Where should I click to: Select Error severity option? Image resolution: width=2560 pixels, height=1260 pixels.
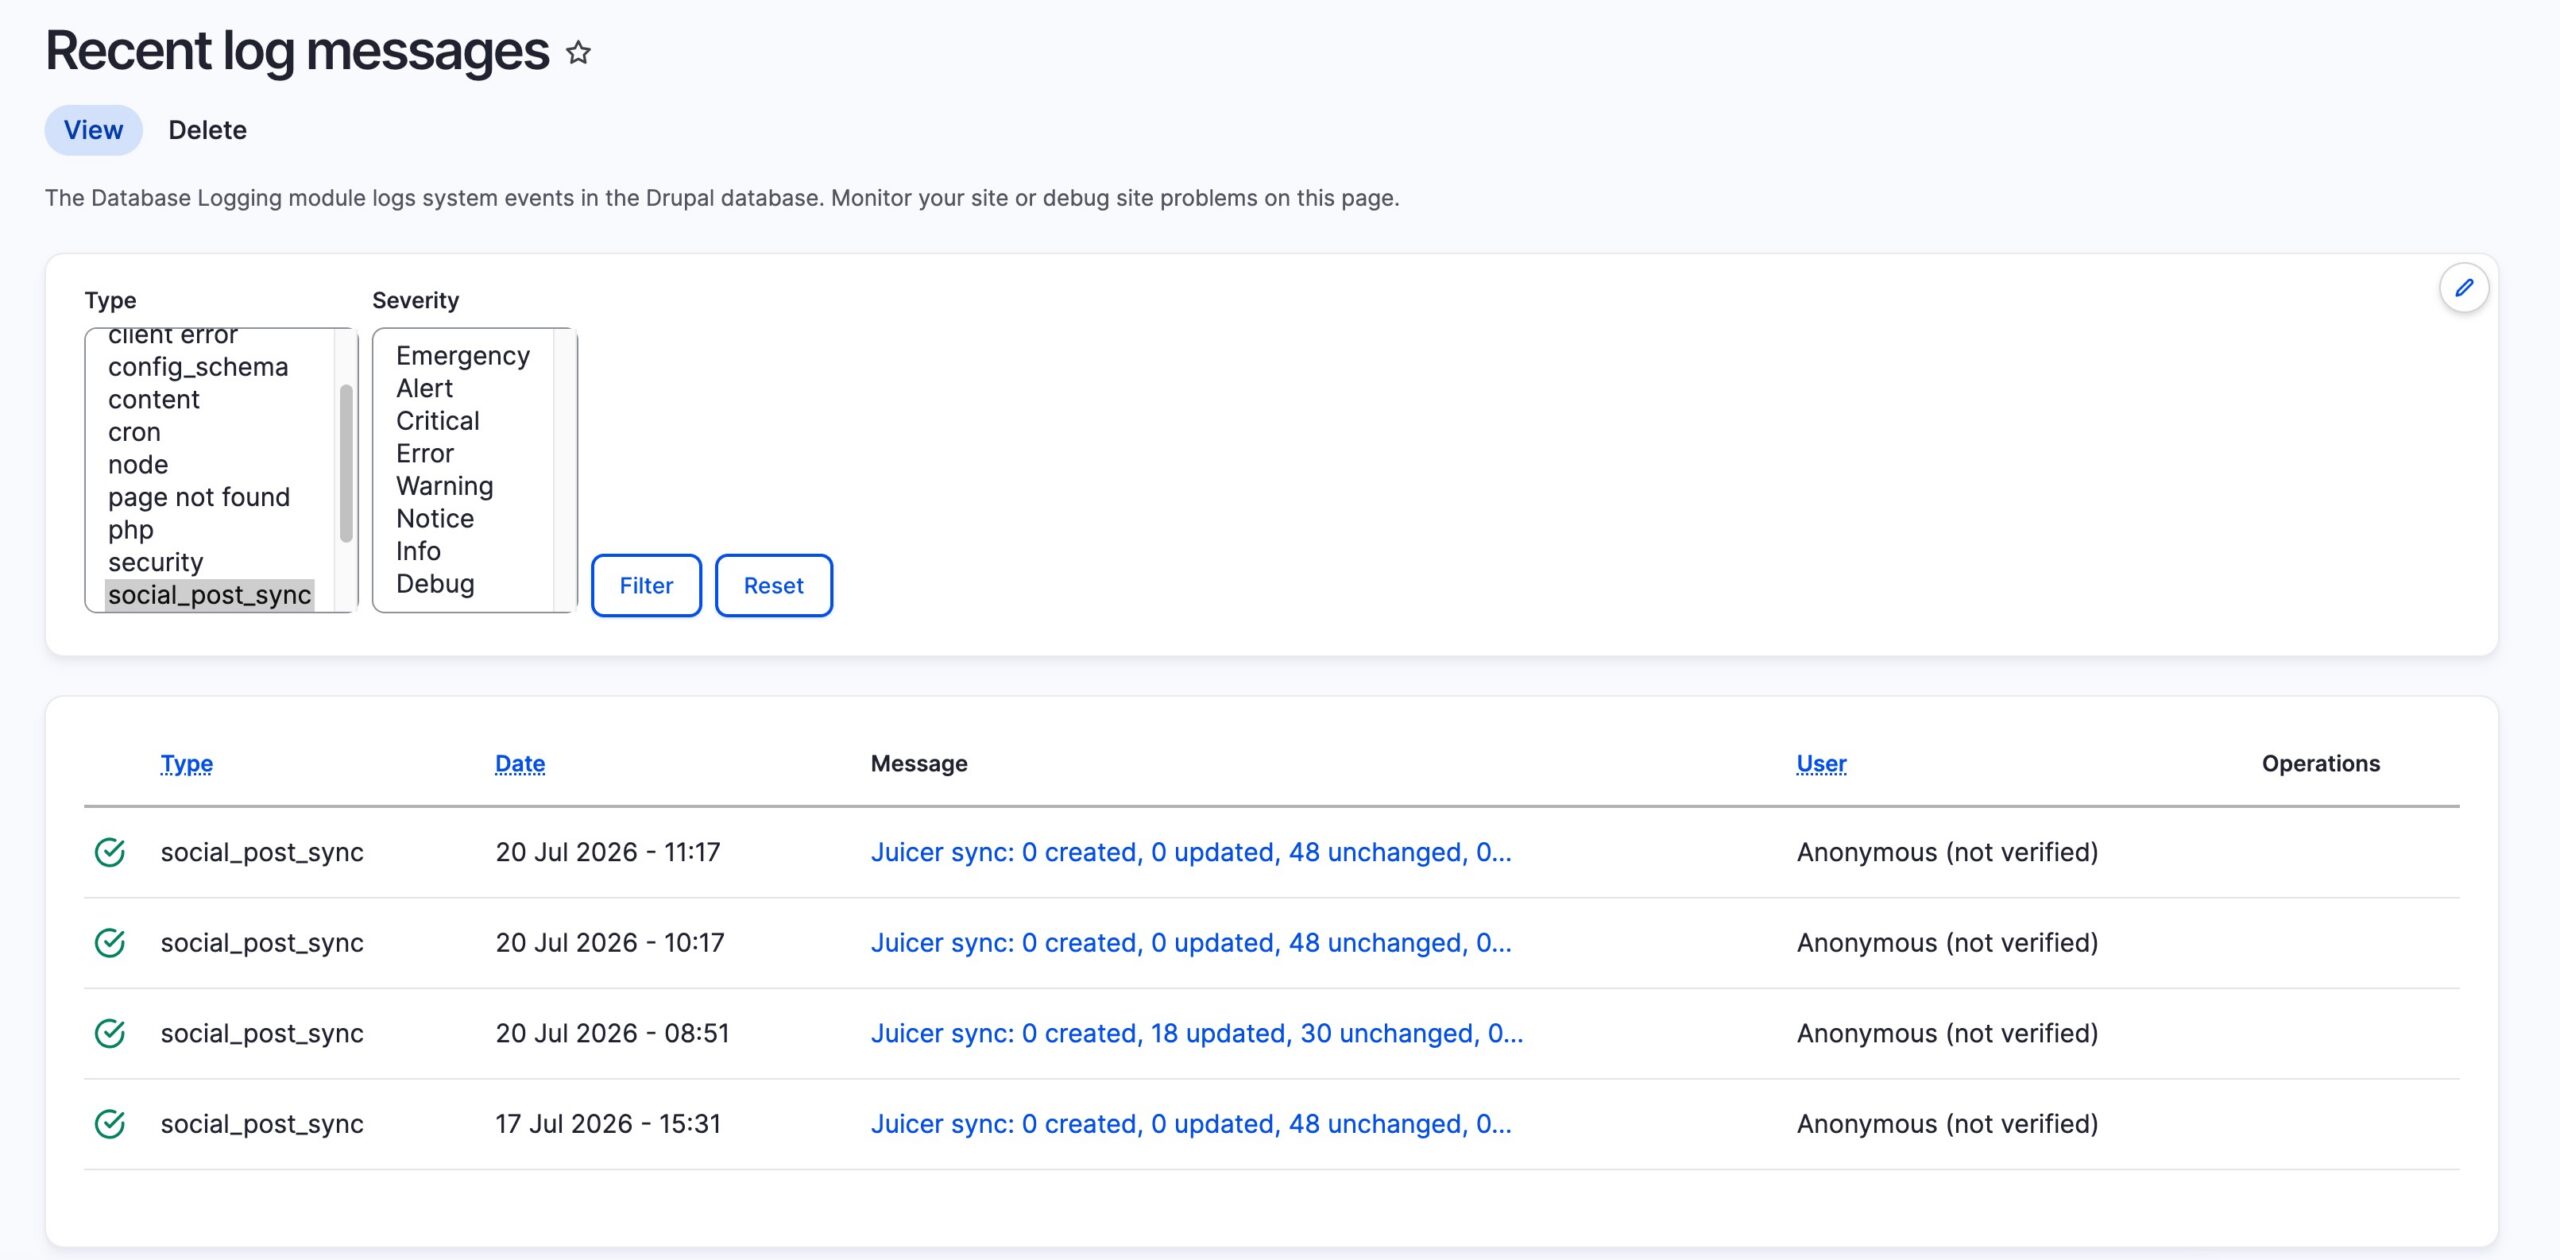click(x=425, y=454)
